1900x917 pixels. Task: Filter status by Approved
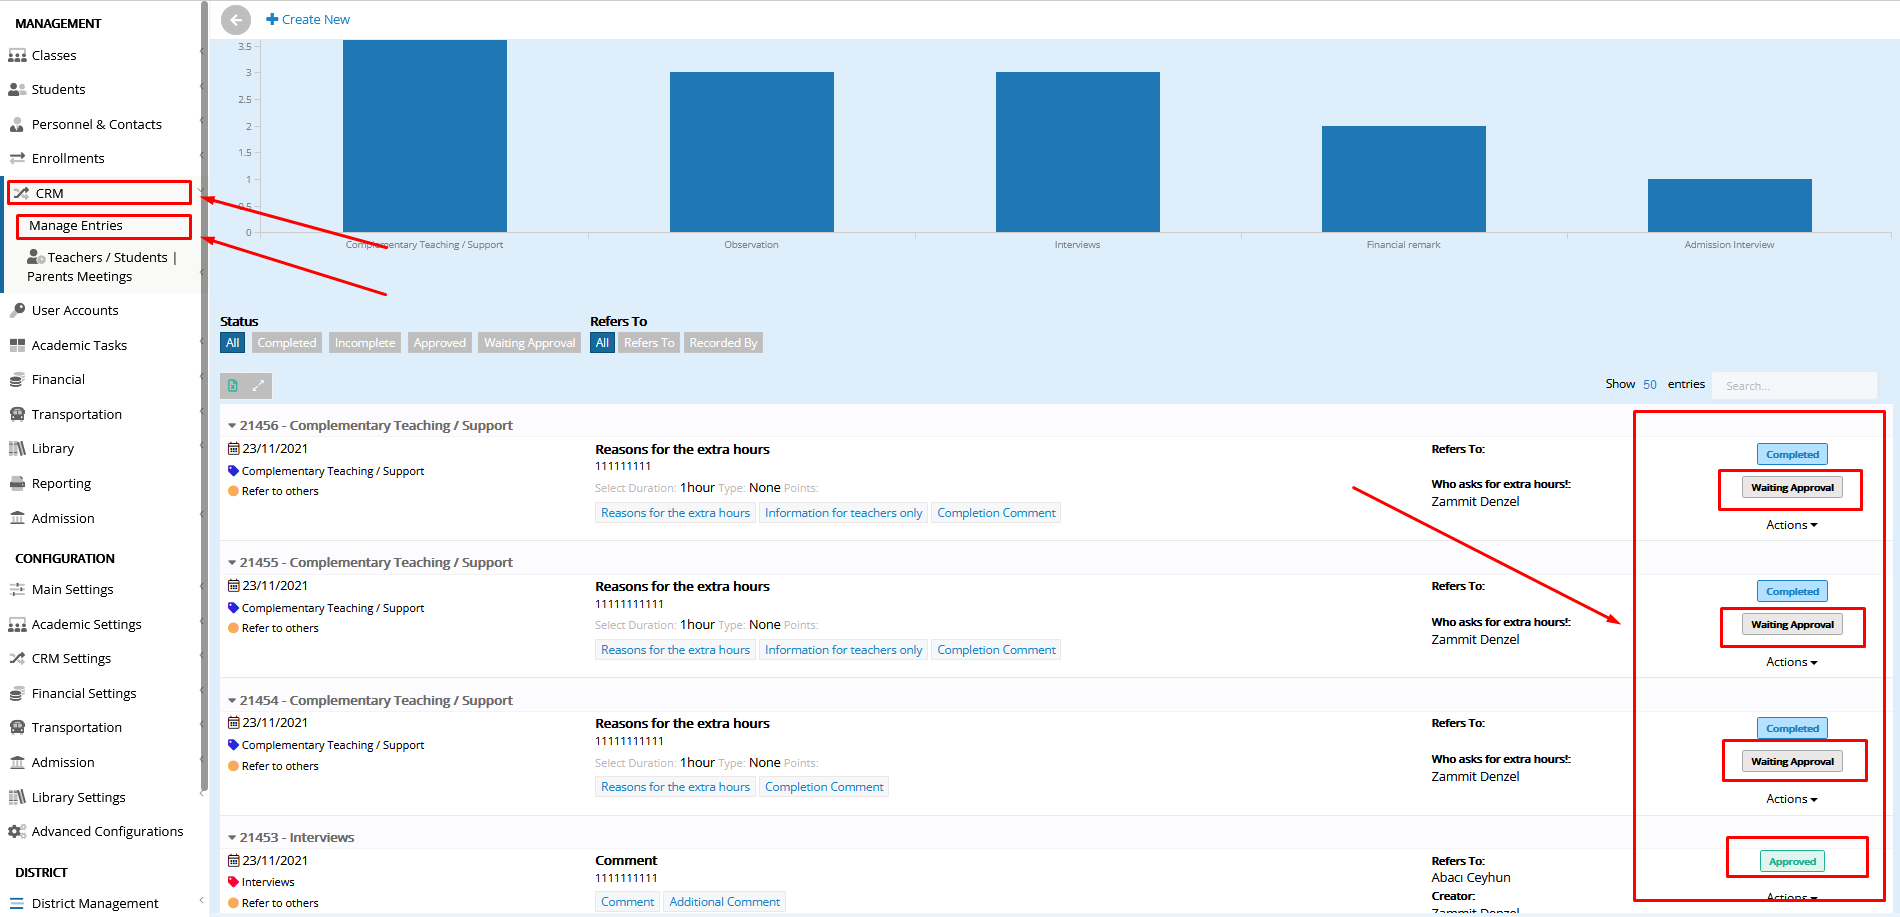440,343
